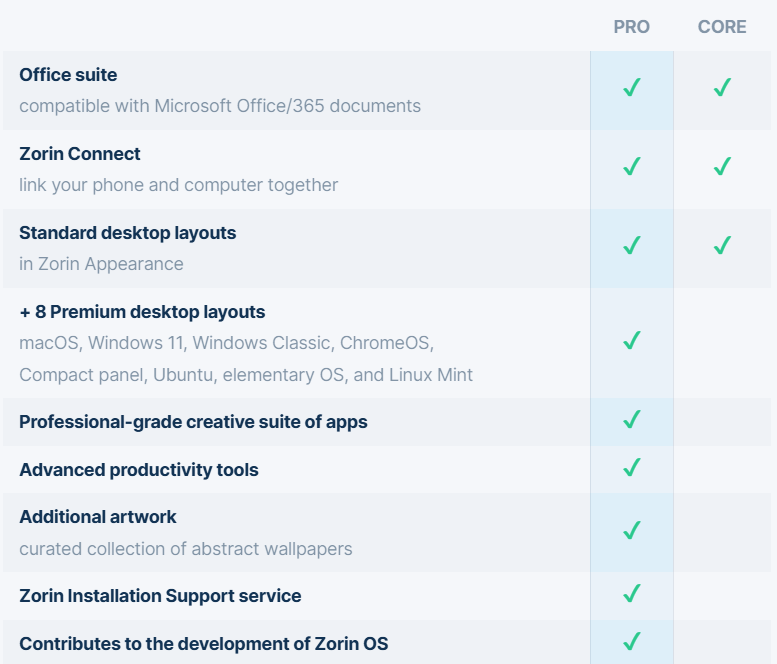
Task: Click PRO checkmark for Premium desktop layouts
Action: (x=631, y=341)
